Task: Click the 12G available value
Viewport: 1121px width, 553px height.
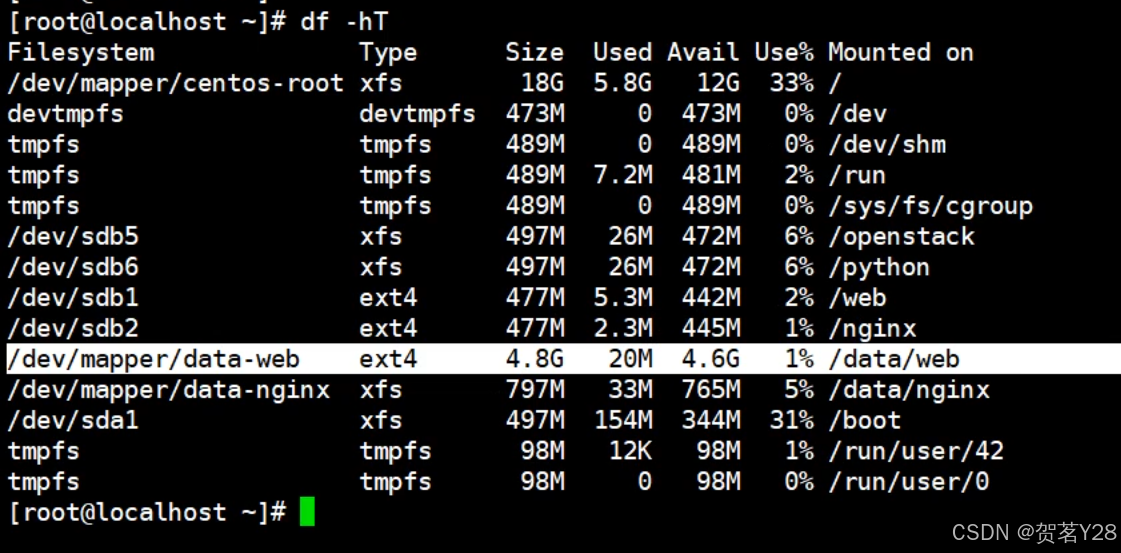Action: [718, 84]
